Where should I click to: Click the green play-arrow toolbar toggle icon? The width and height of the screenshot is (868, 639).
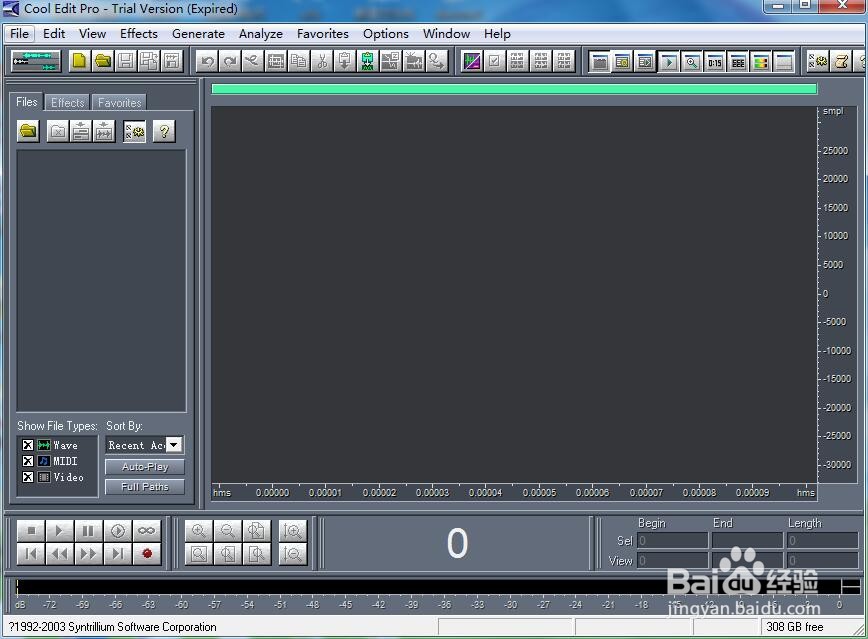coord(668,61)
